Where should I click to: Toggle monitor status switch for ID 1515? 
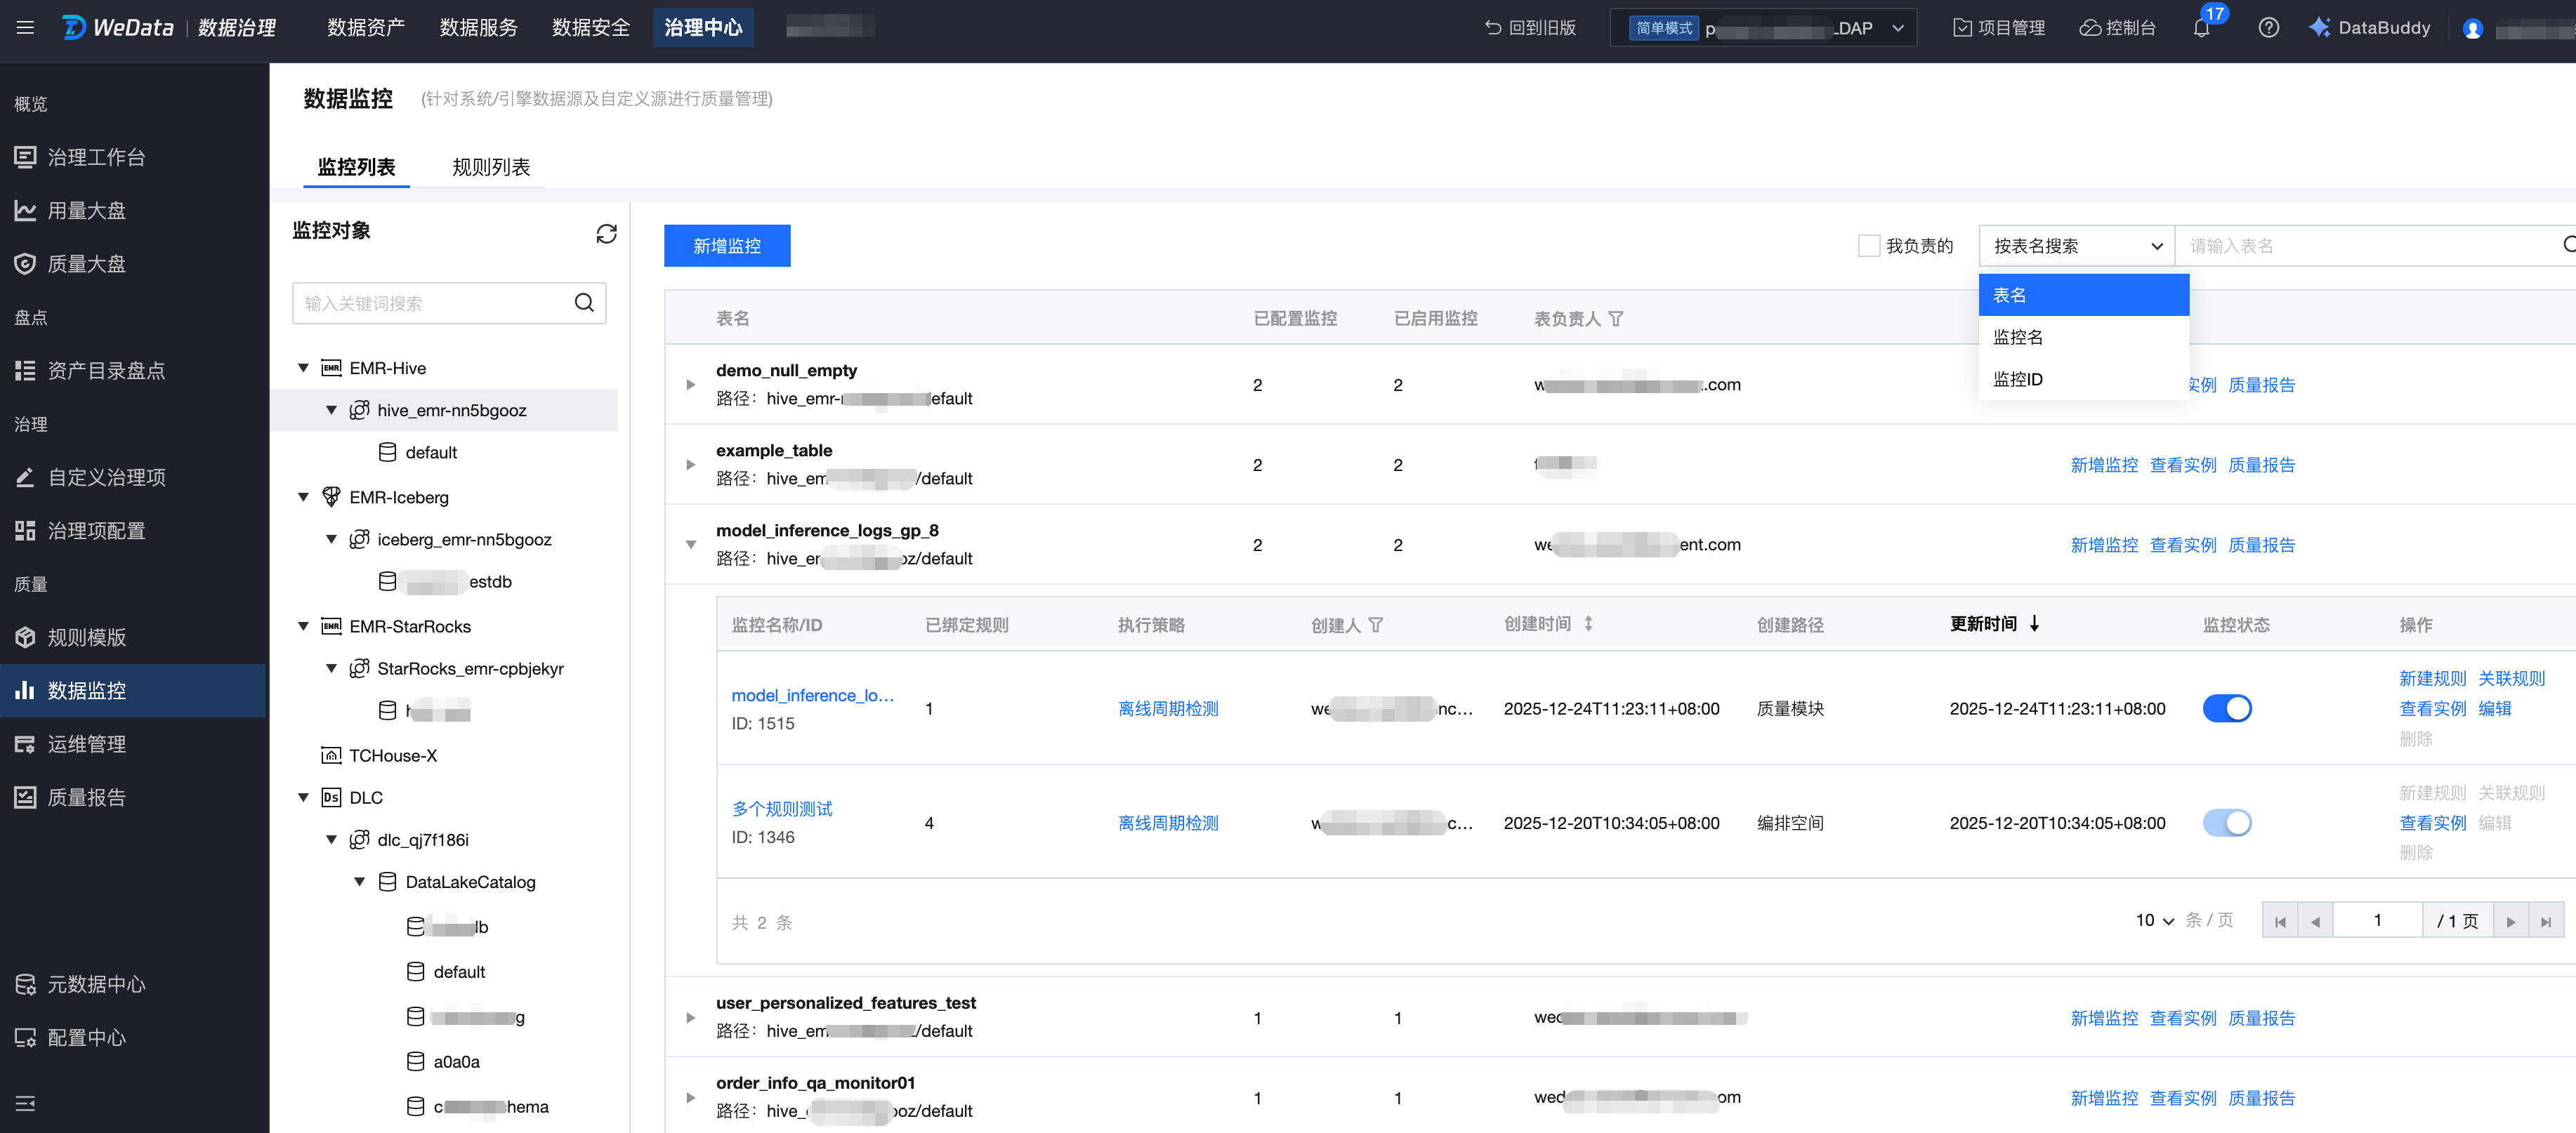point(2226,709)
